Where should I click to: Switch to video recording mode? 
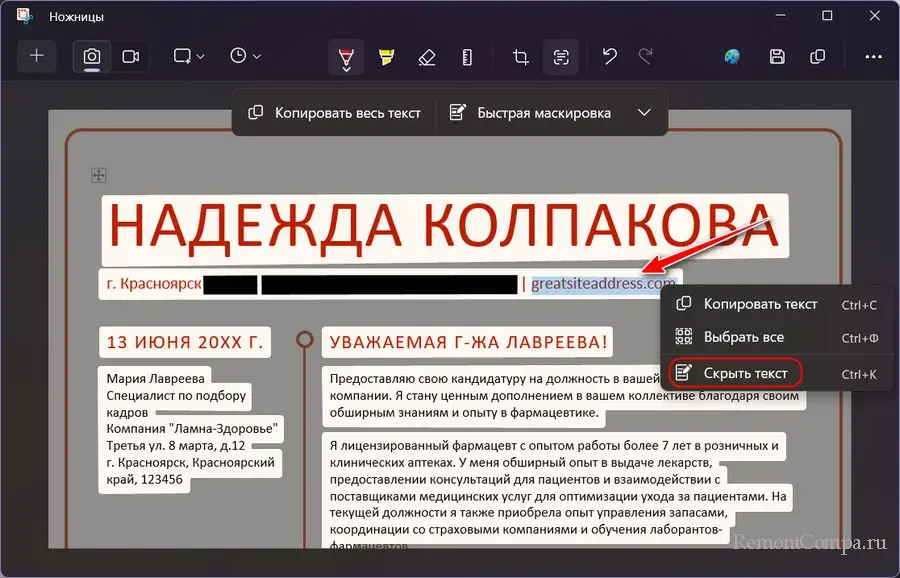click(130, 56)
